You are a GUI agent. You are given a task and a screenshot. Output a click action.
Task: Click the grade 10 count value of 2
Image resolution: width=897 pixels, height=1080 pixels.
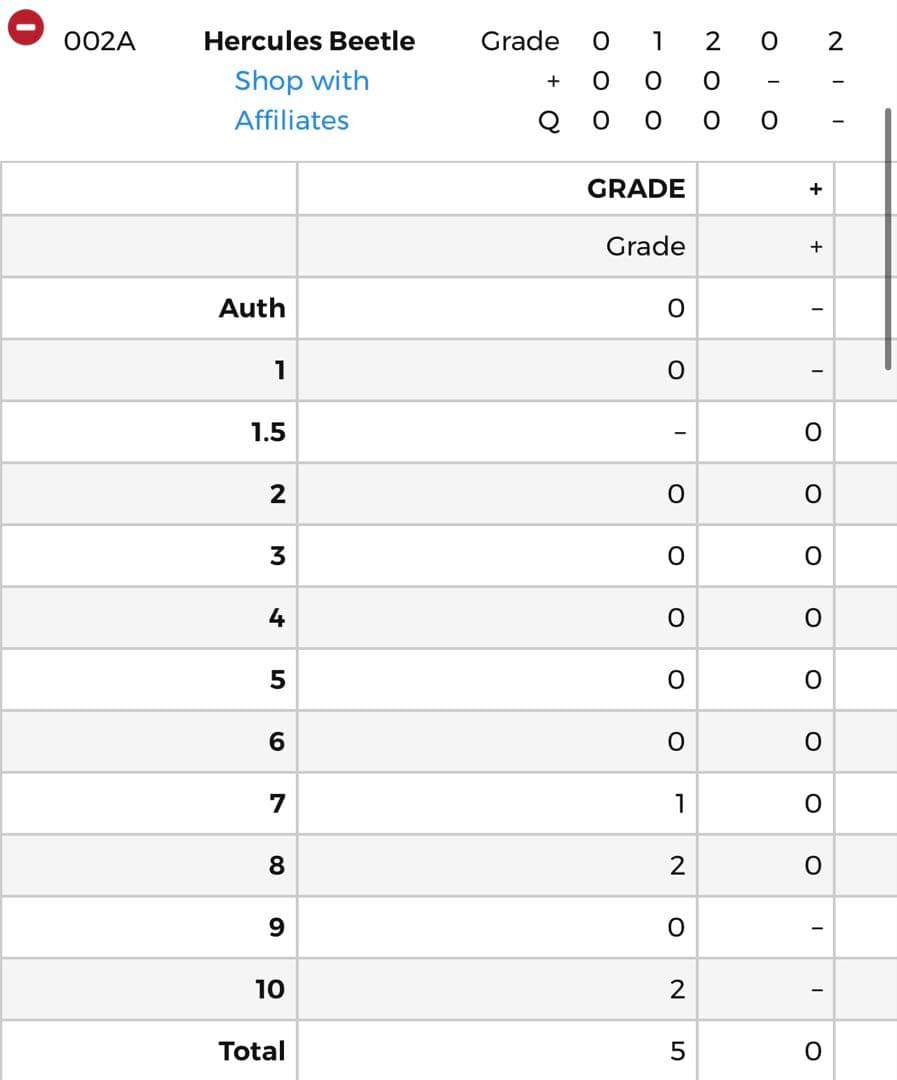click(x=677, y=990)
